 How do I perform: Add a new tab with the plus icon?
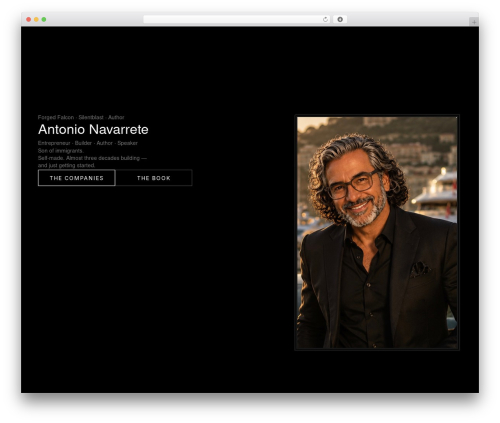tap(474, 22)
